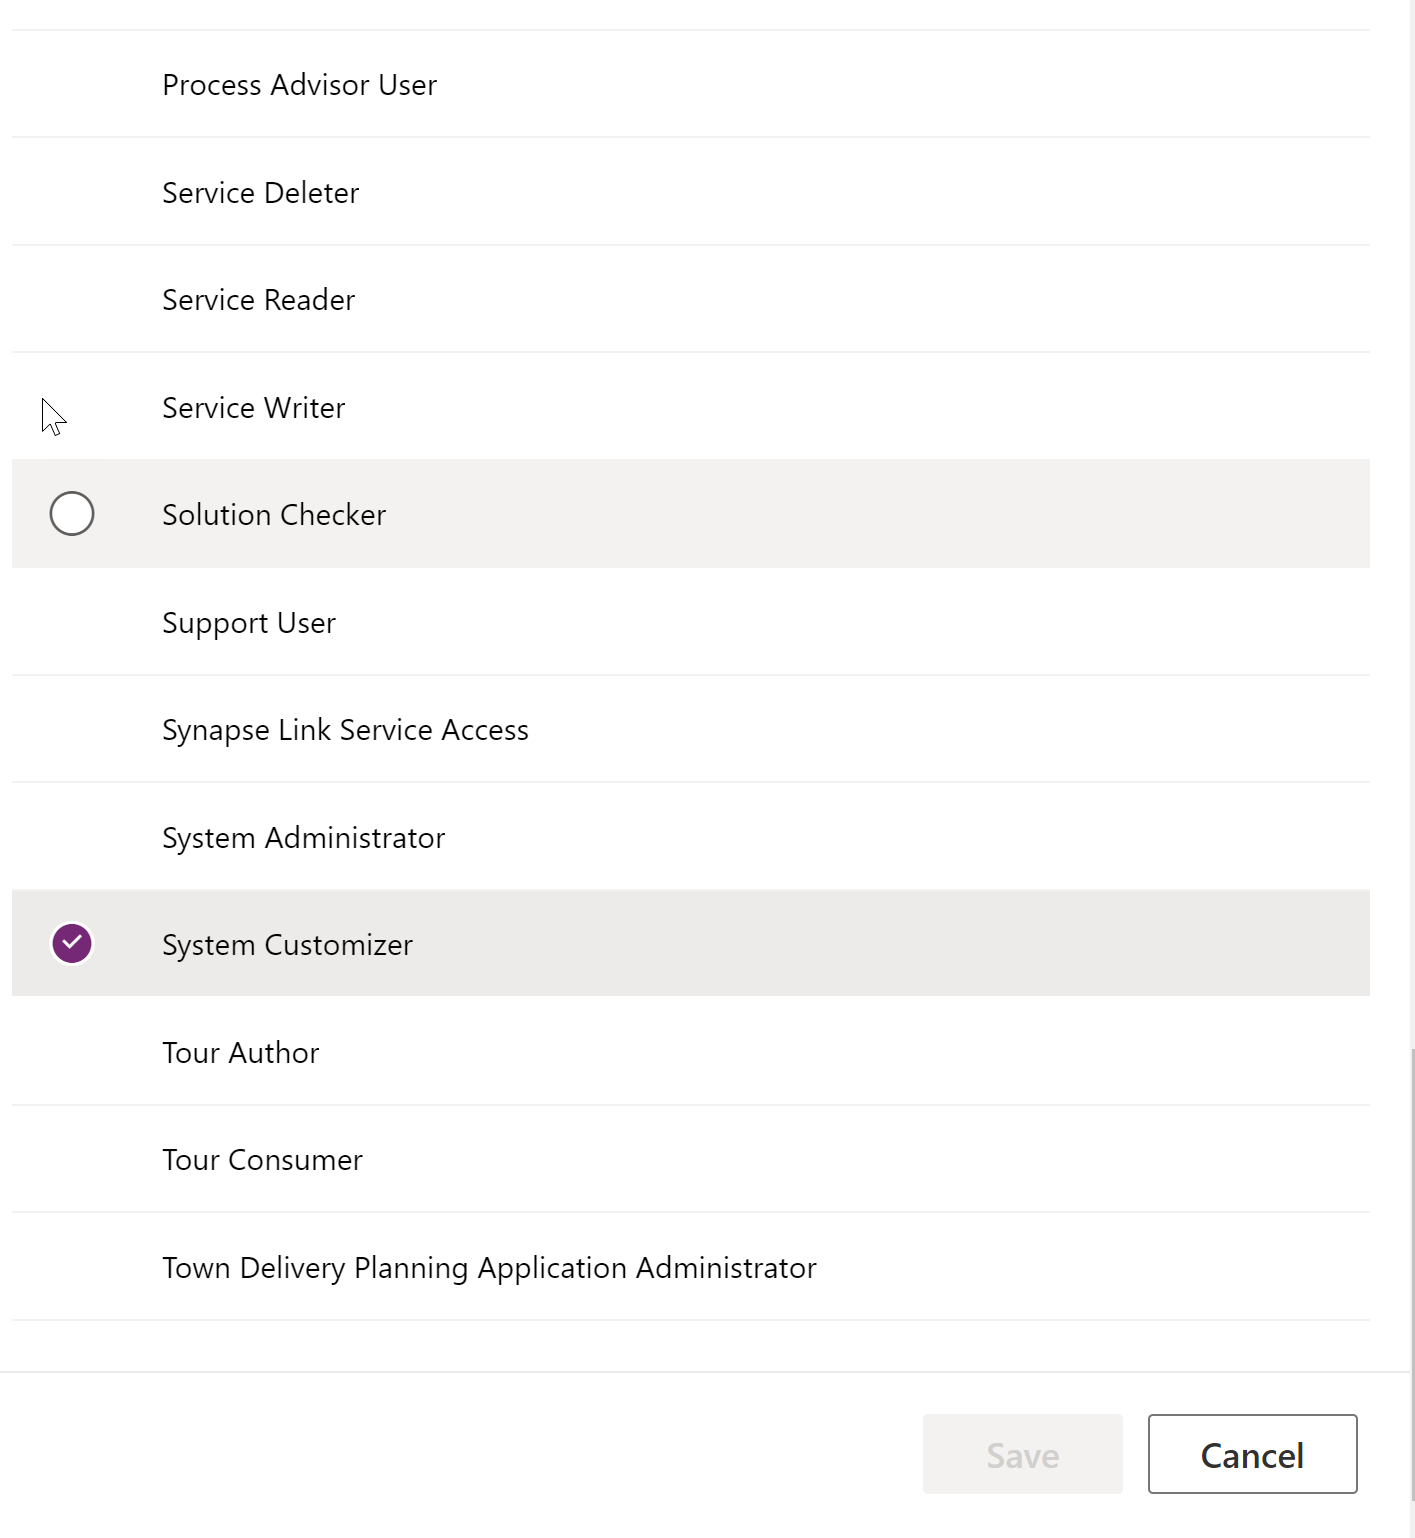Image resolution: width=1415 pixels, height=1538 pixels.
Task: Choose the Tour Consumer role
Action: [x=262, y=1160]
